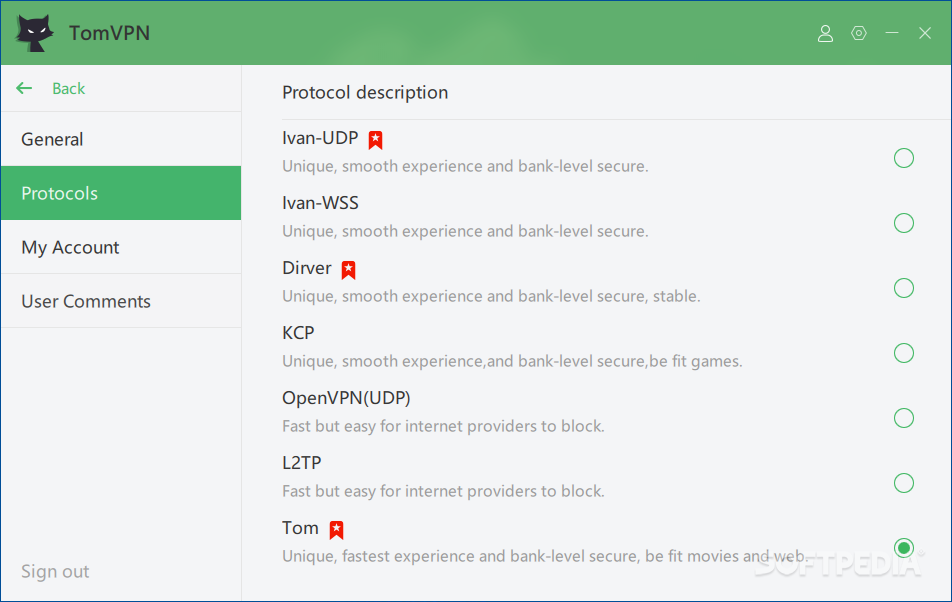Click the OpenVPN(UDP) protocol name

click(x=346, y=398)
